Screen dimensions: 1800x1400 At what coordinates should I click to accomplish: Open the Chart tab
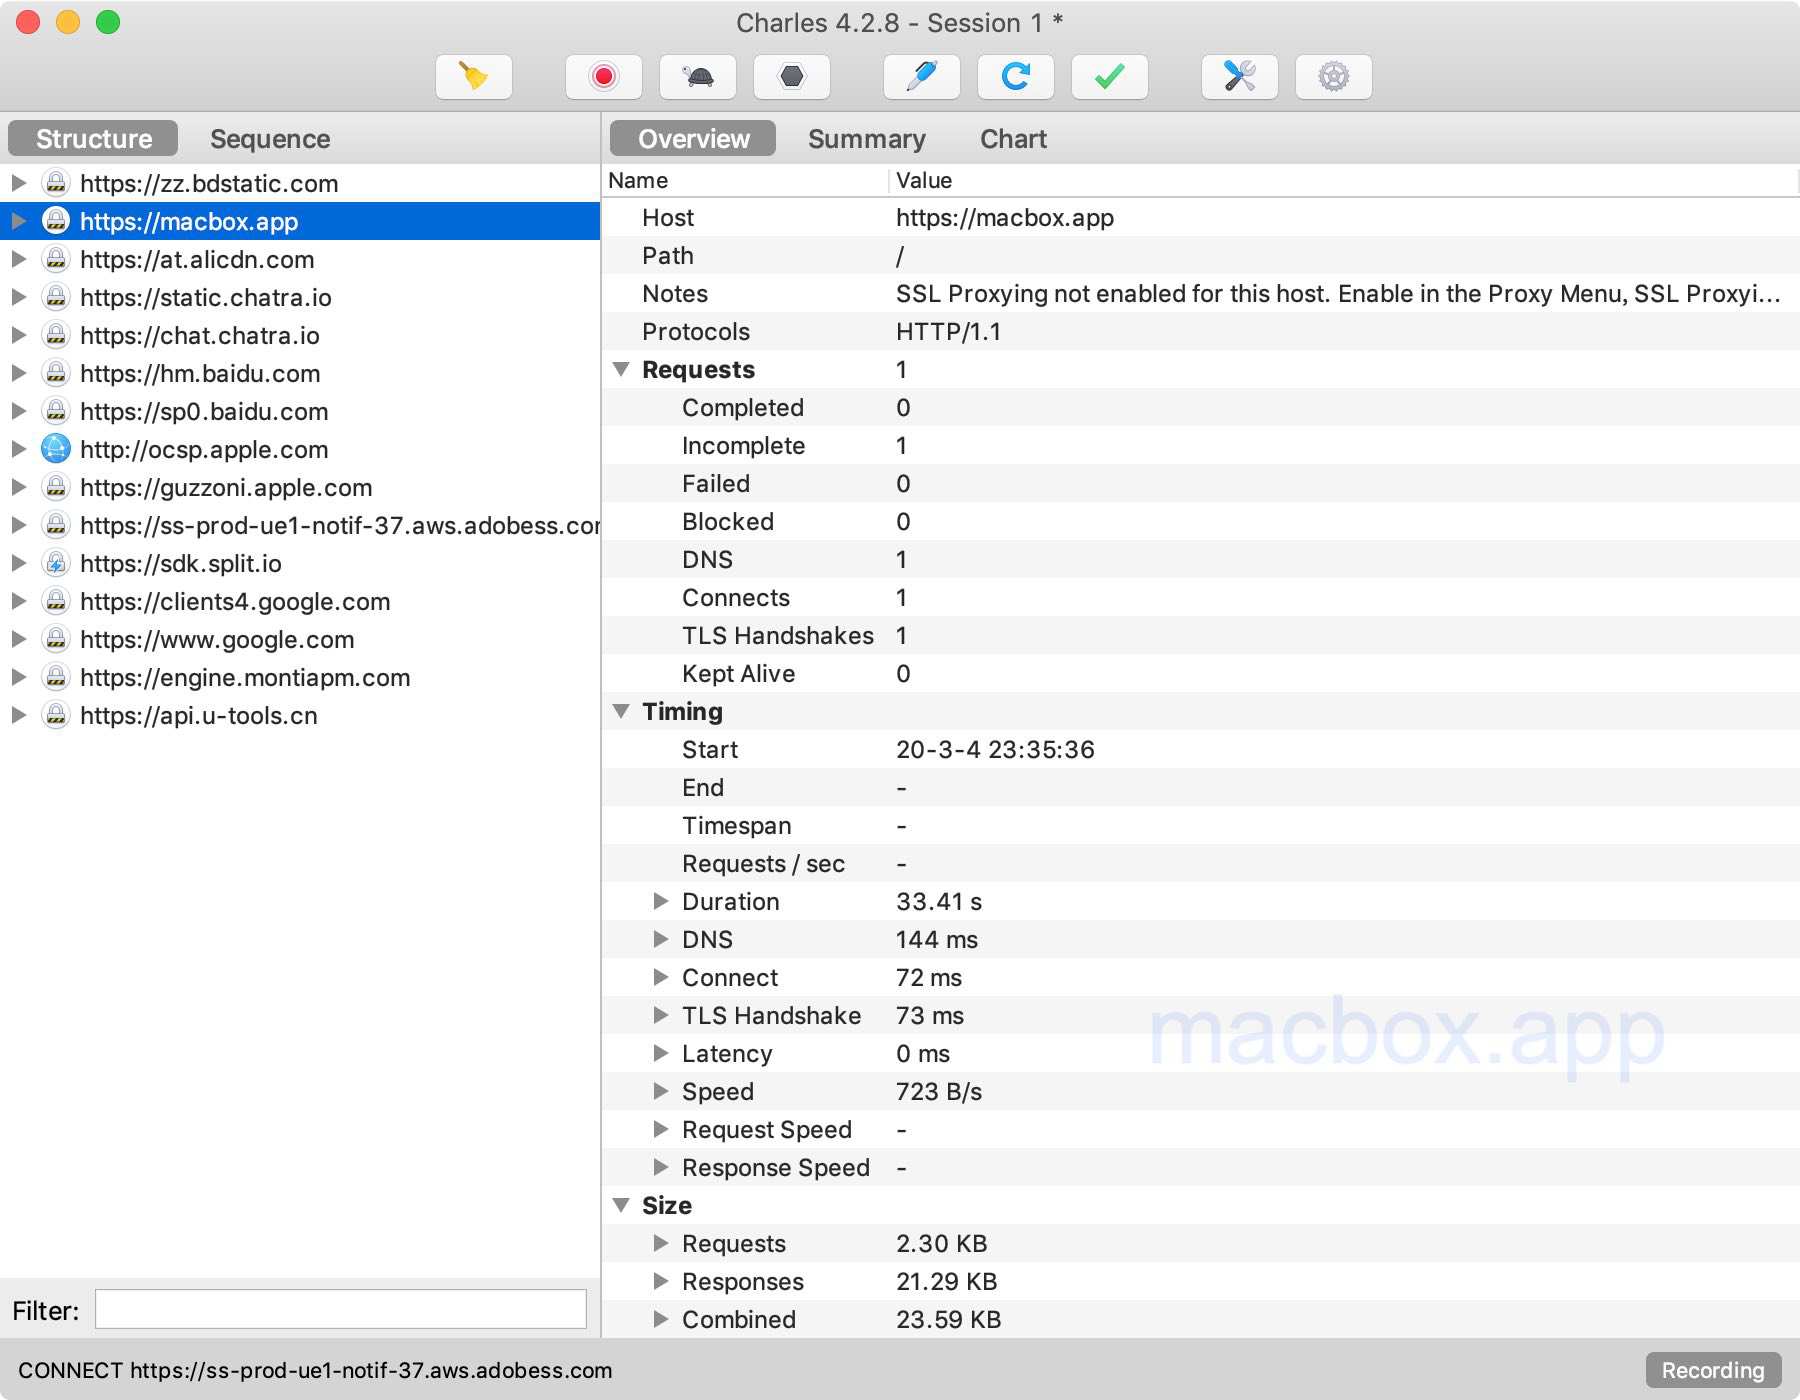point(1013,139)
